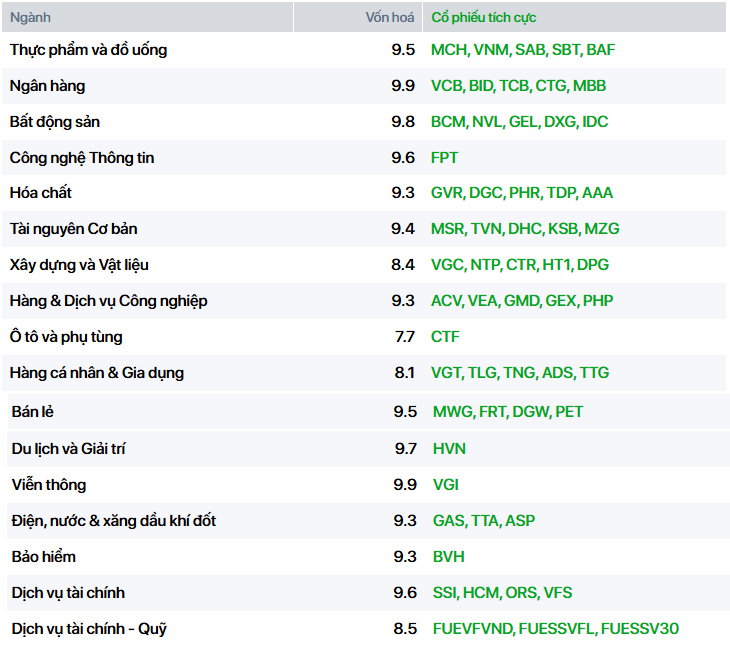Click the 9.3 value for Bảo hiểm

[405, 557]
